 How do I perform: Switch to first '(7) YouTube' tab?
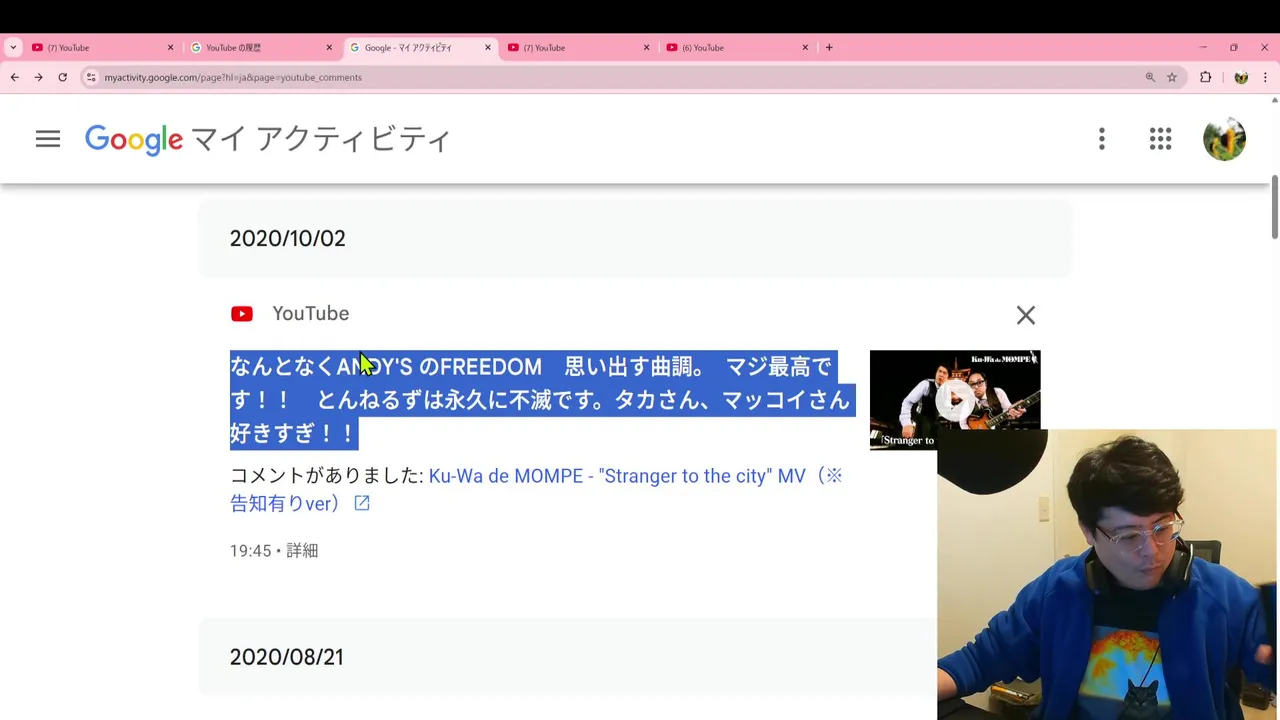coord(102,47)
